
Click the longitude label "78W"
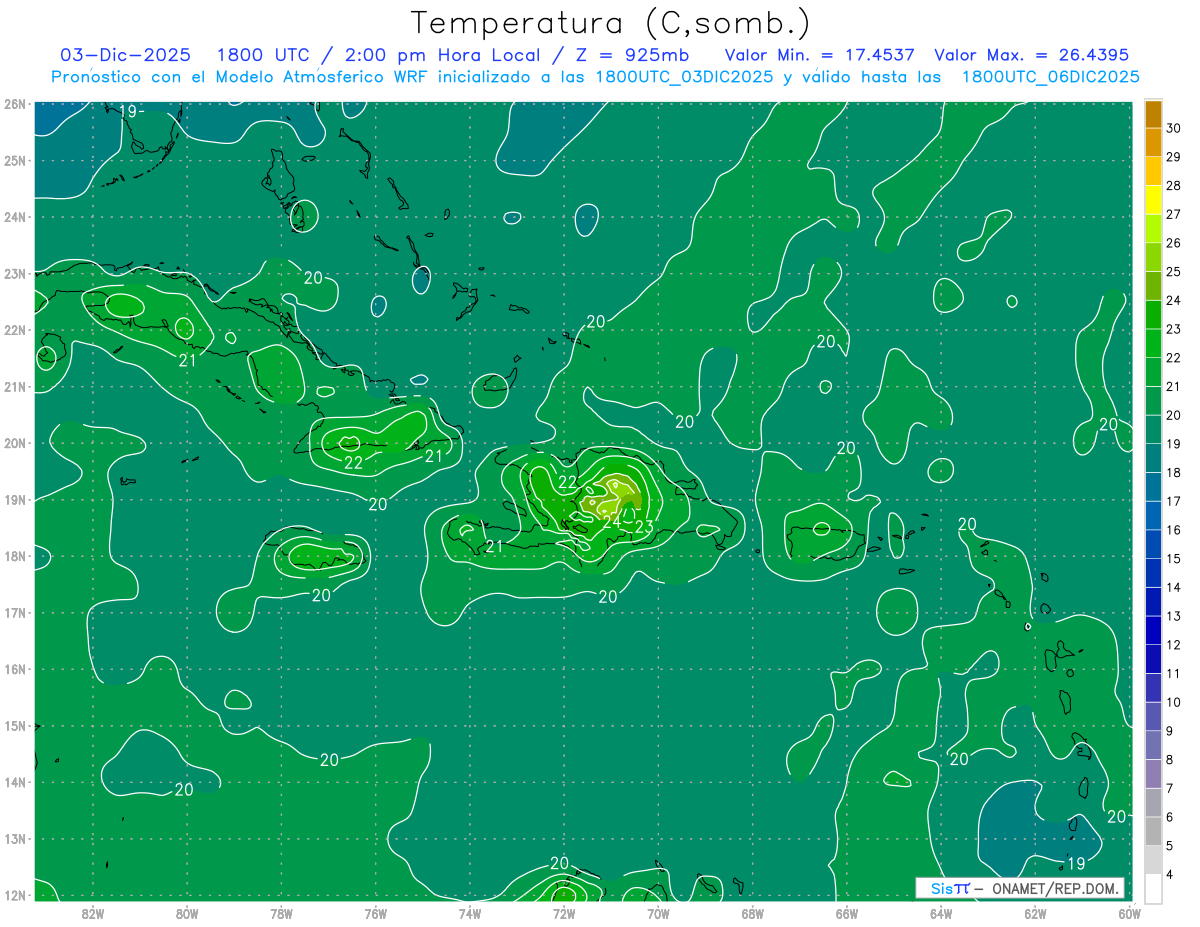tap(281, 912)
